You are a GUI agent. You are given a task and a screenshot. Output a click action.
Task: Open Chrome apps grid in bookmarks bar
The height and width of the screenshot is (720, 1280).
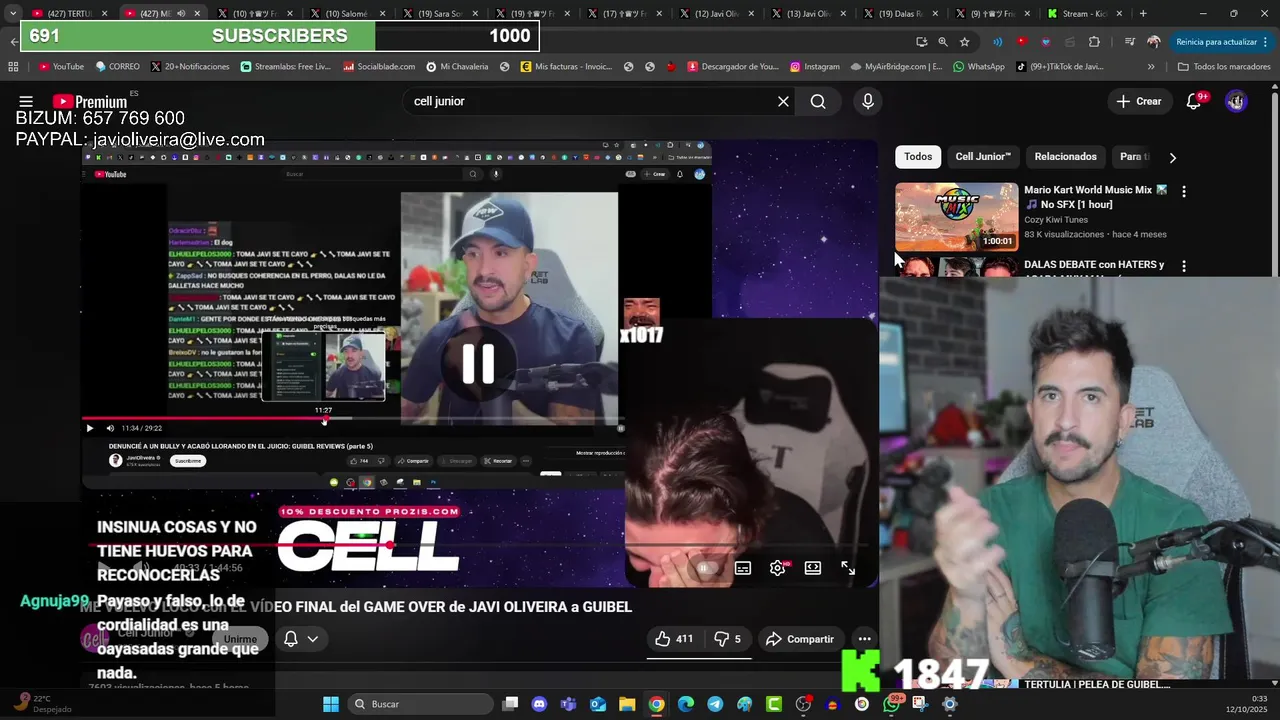(x=13, y=66)
